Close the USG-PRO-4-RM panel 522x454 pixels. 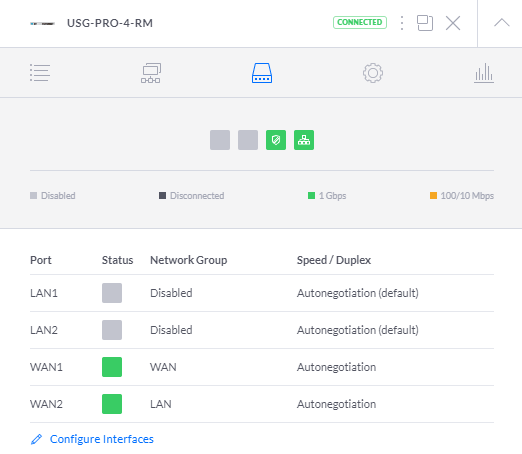[x=453, y=23]
